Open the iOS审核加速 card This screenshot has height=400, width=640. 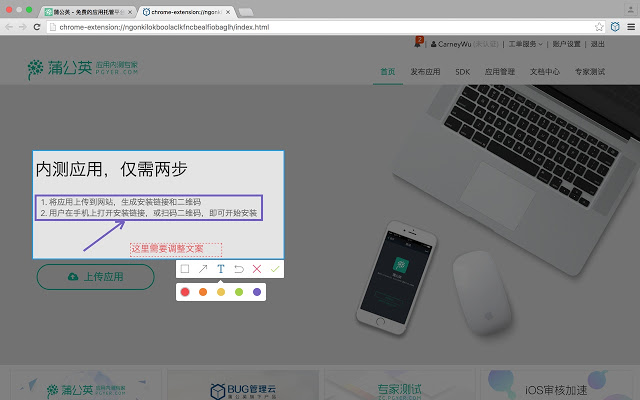point(556,385)
